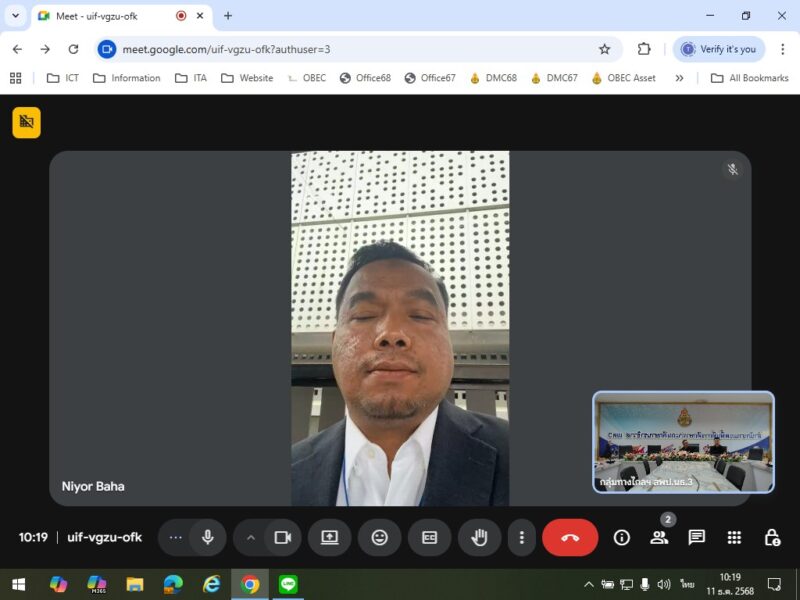
Task: Open more options vertical dots menu
Action: point(521,537)
